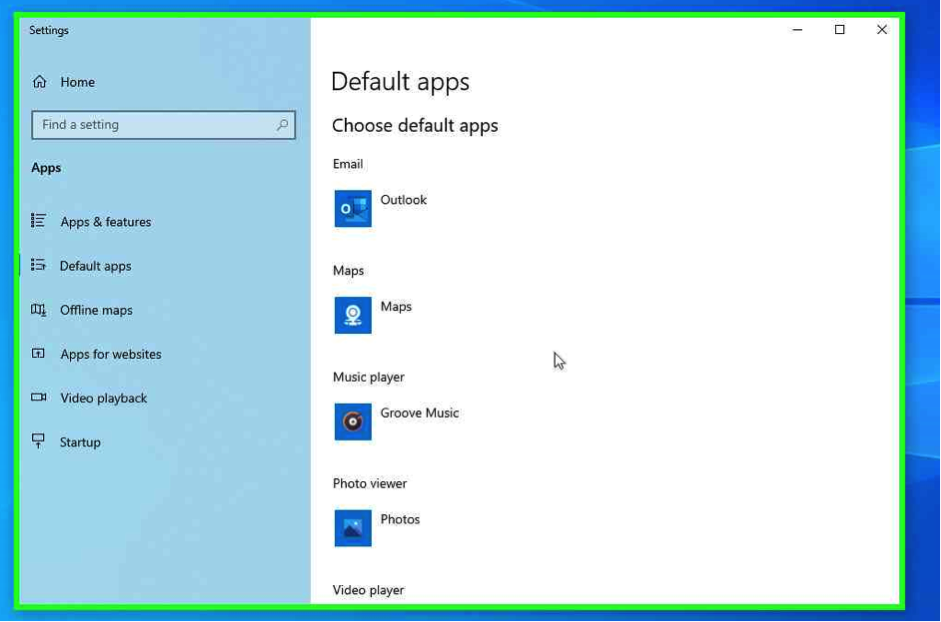
Task: Click the Find a setting field
Action: (155, 125)
